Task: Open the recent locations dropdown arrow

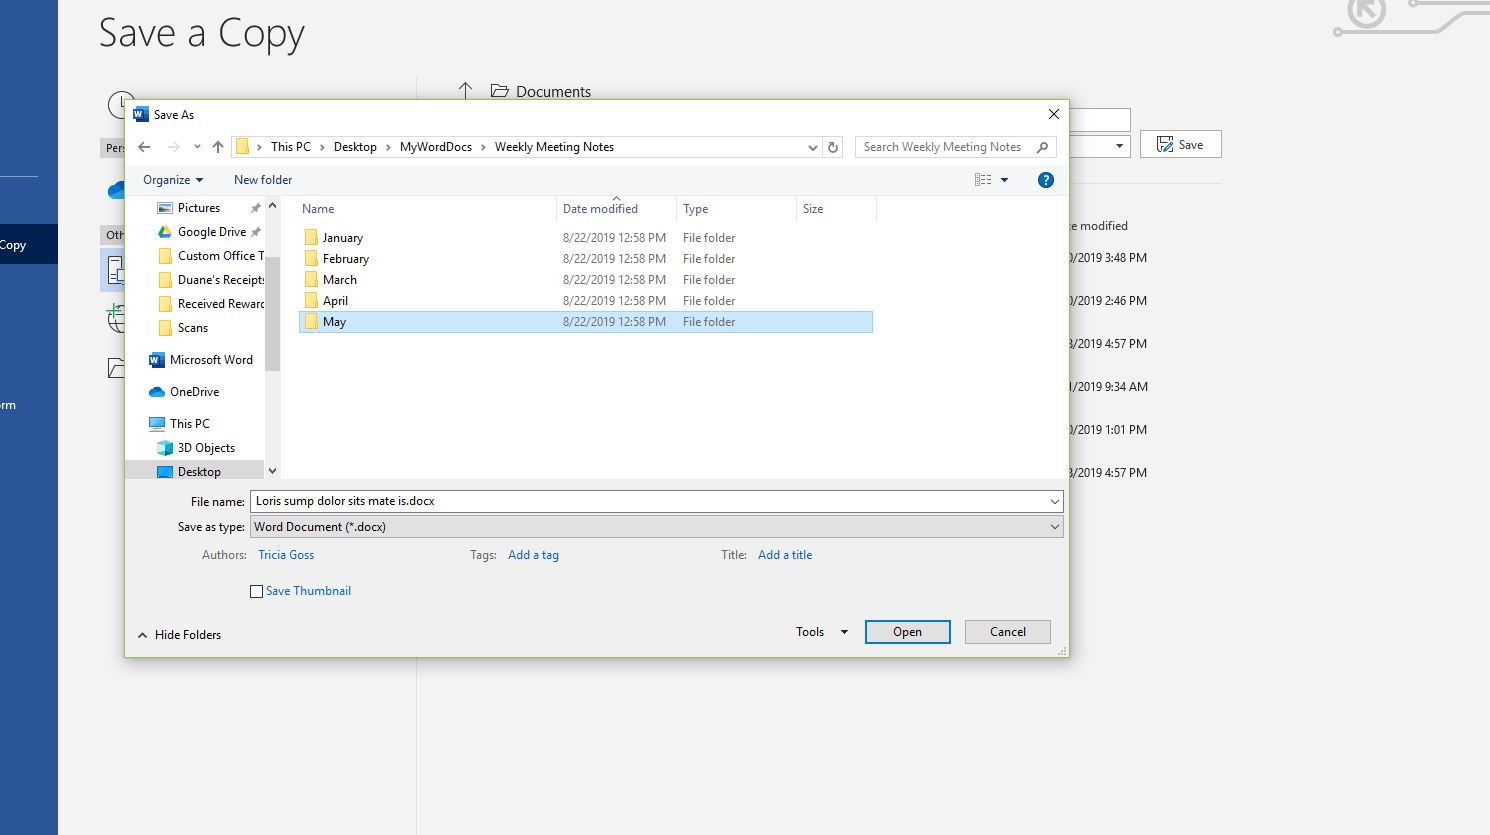Action: click(197, 147)
